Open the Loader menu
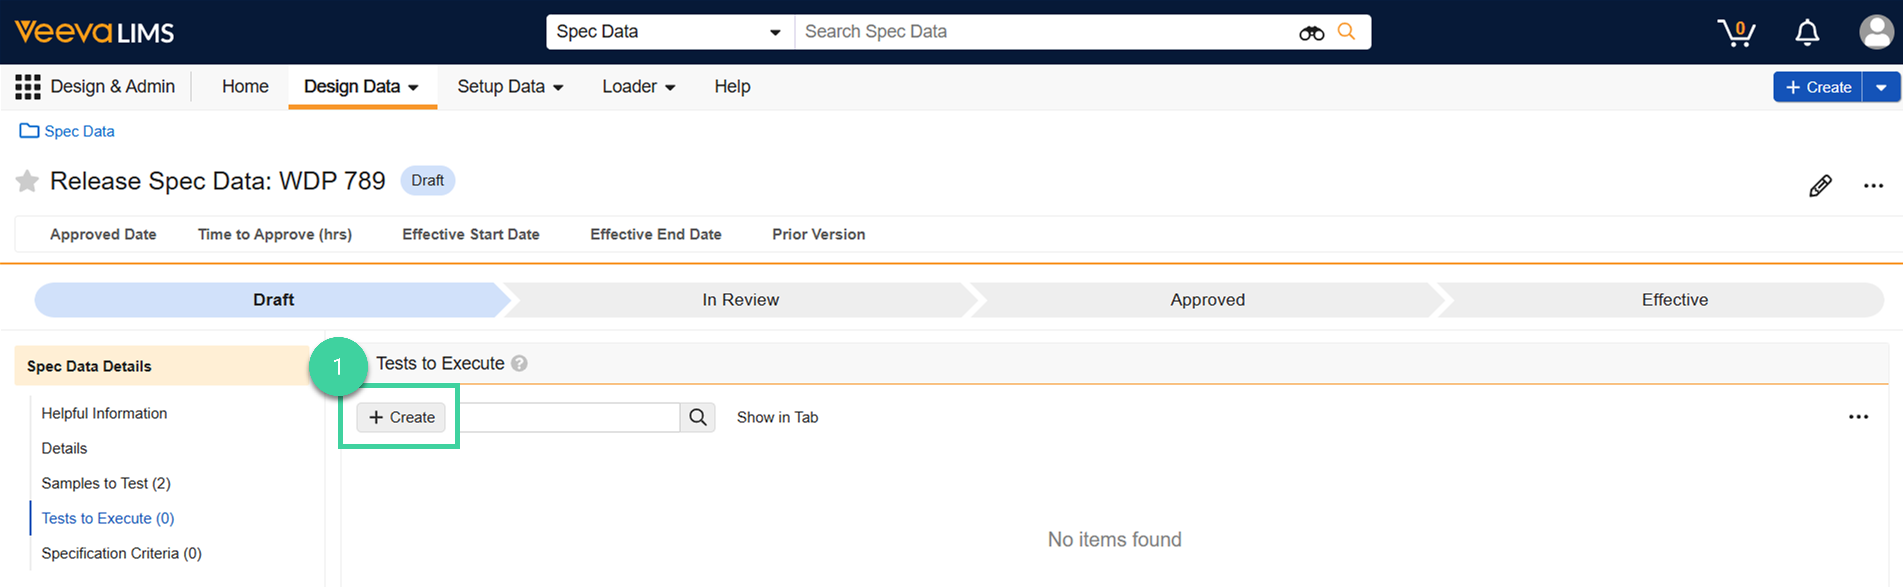Viewport: 1903px width, 587px height. point(638,87)
